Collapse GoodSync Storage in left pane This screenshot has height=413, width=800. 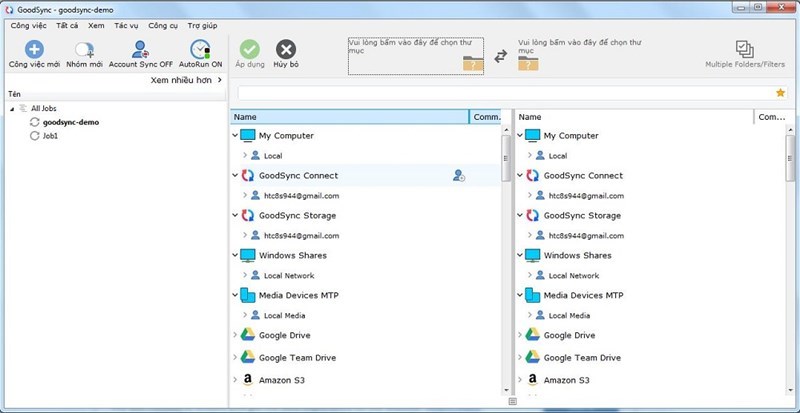235,215
